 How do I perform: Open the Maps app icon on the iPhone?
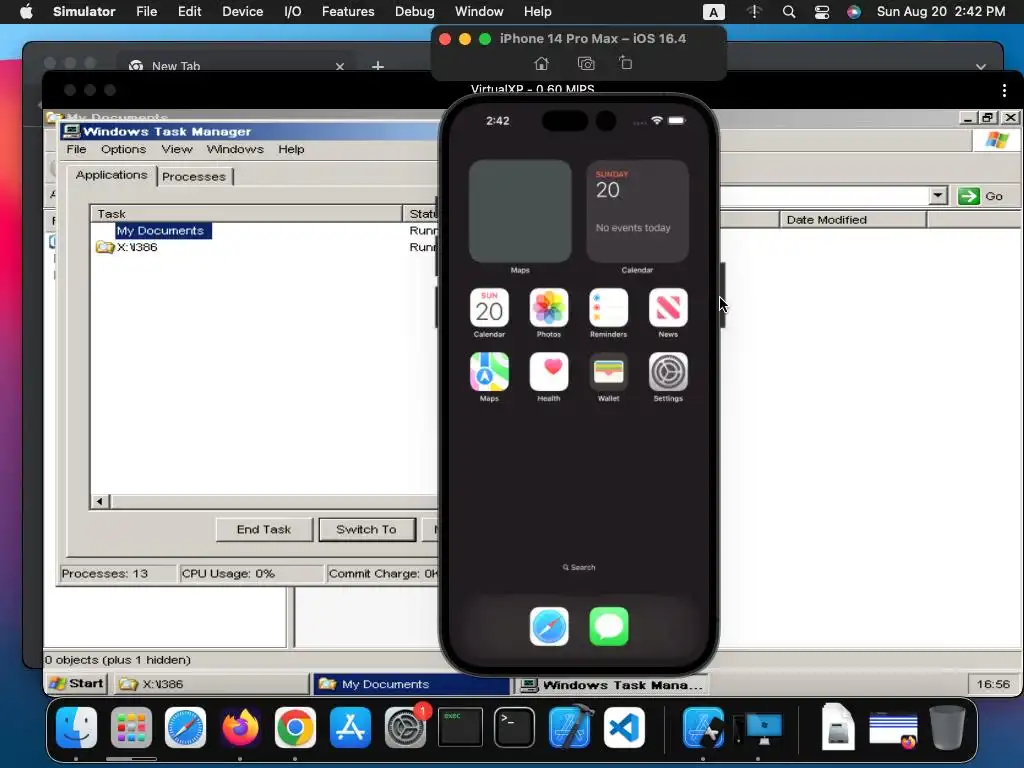click(489, 372)
